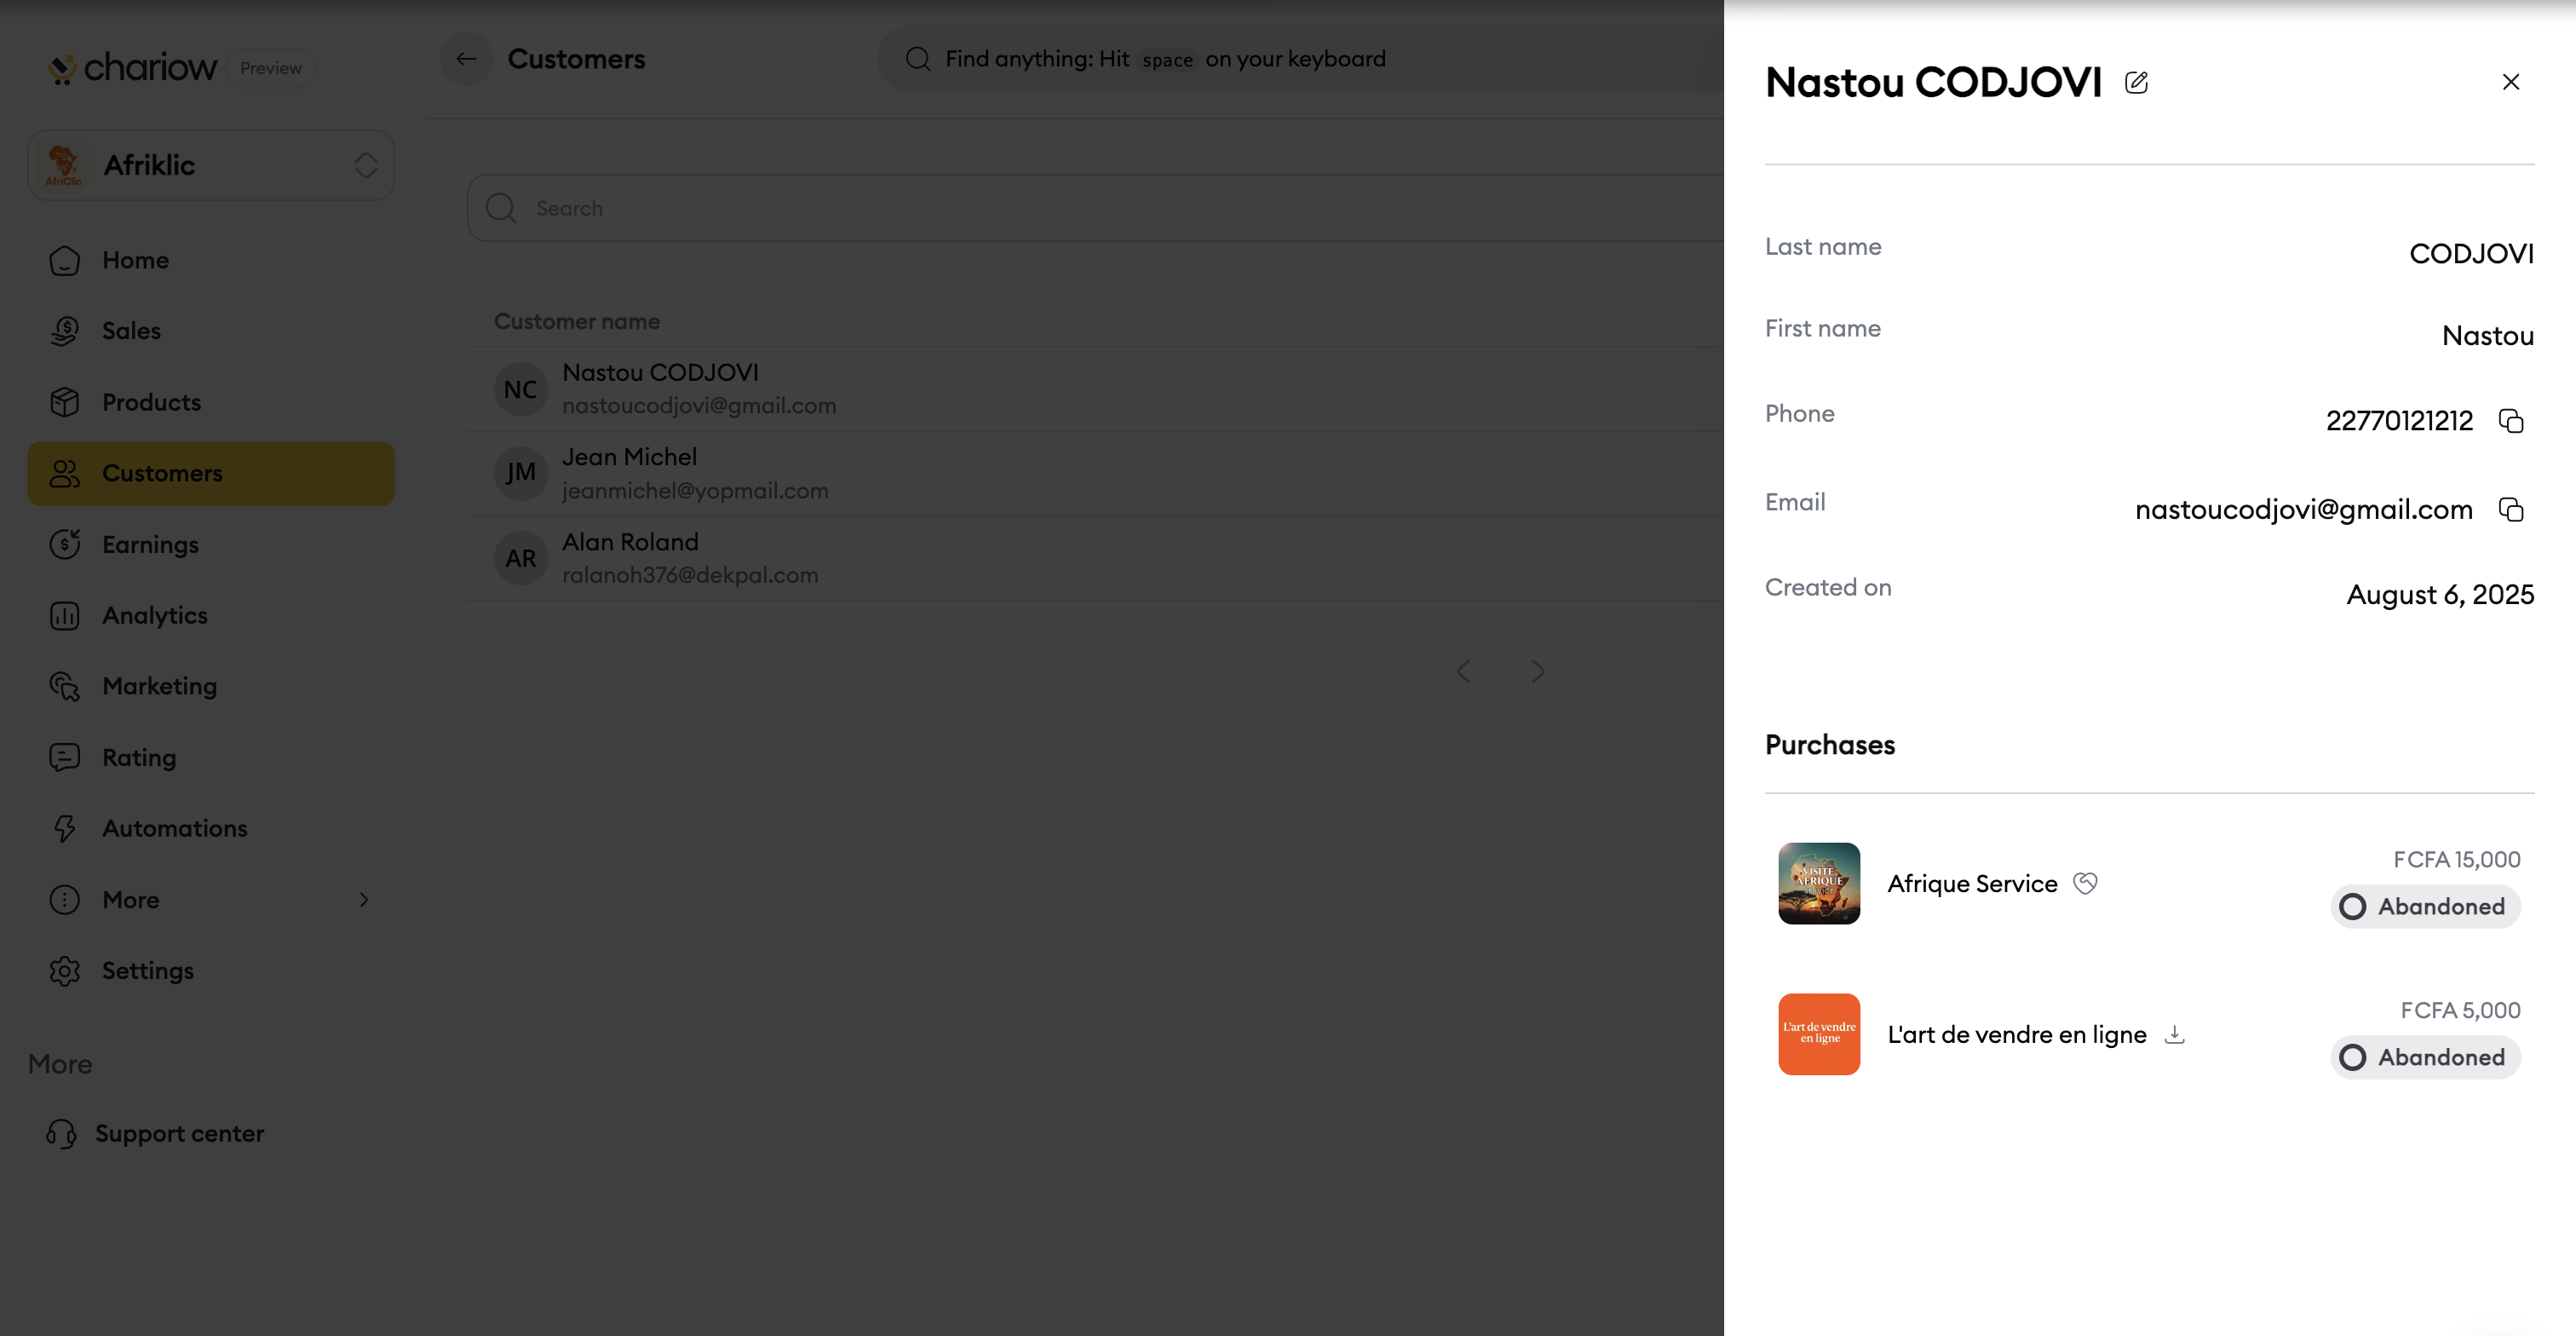
Task: Click the magnifier icon in customer Search
Action: point(500,208)
